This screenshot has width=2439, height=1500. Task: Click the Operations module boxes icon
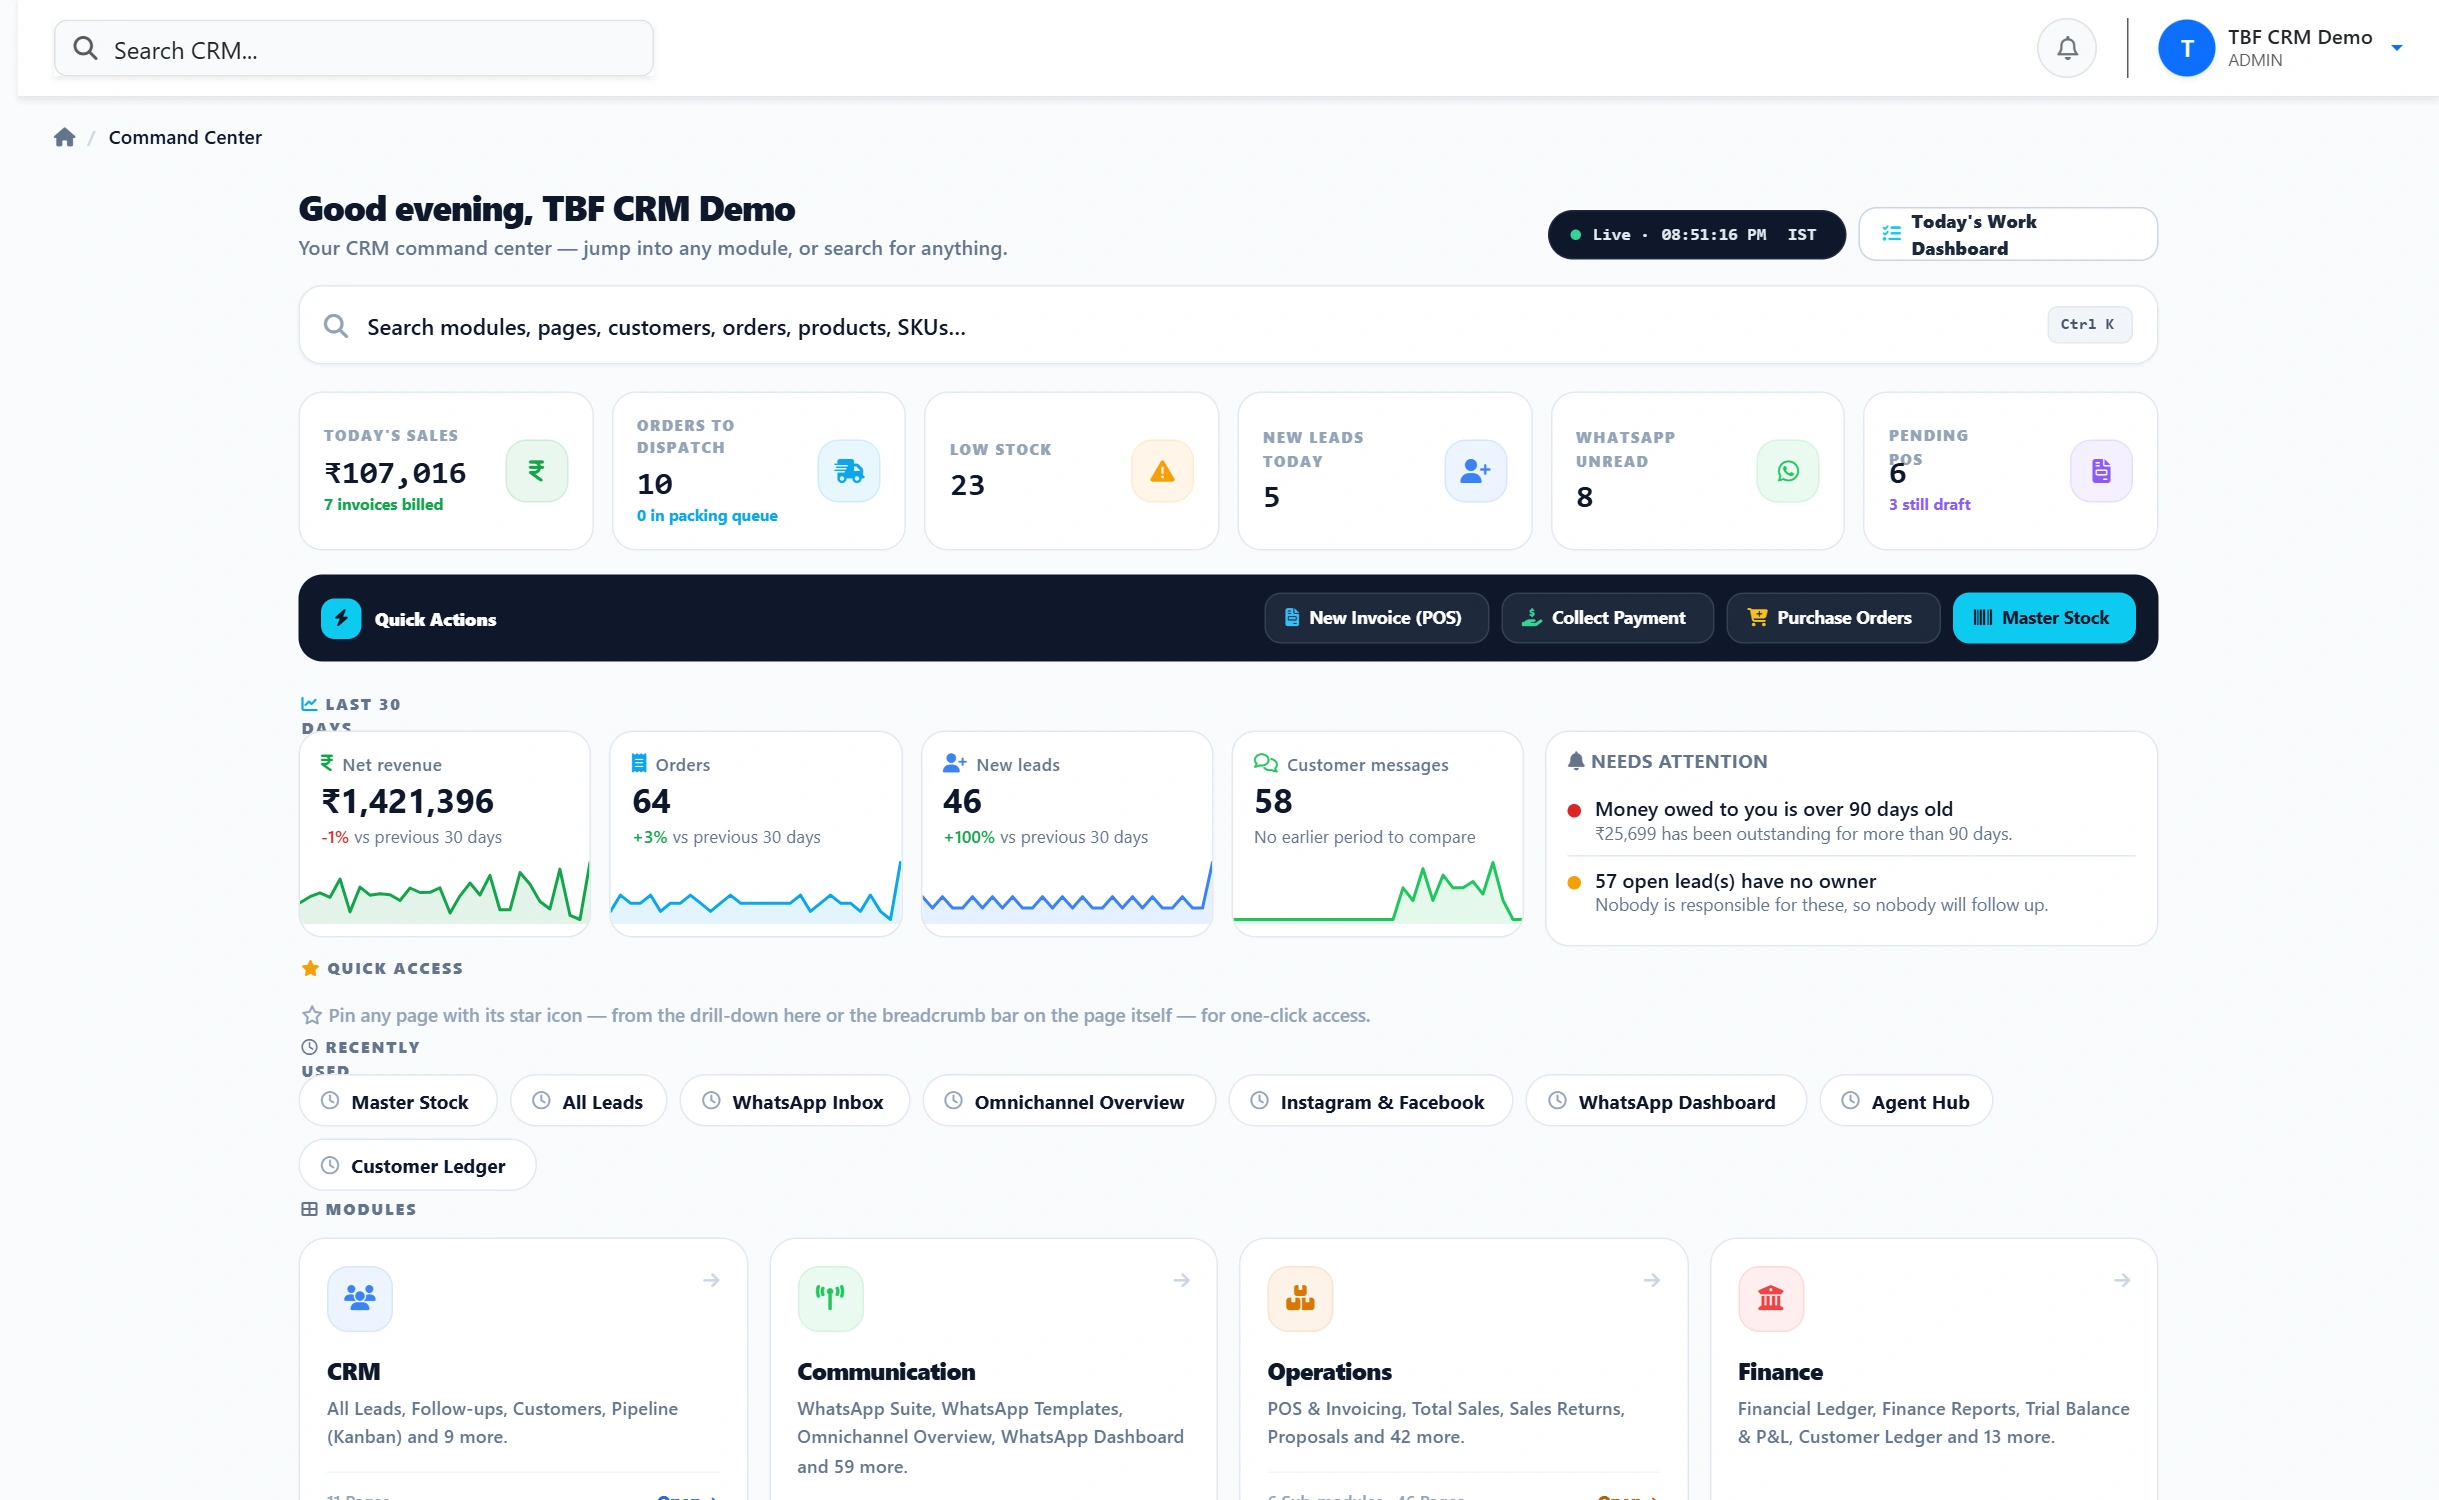(1300, 1298)
